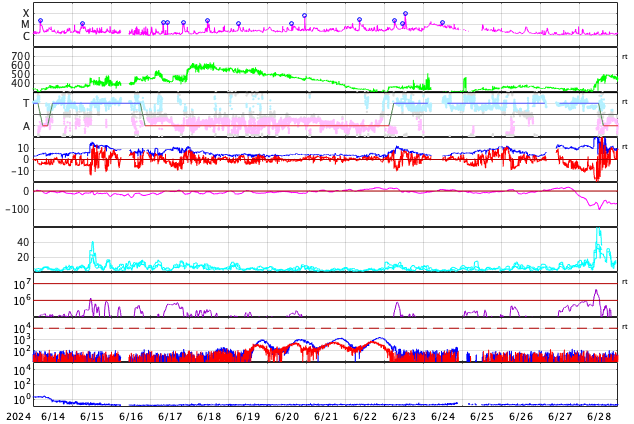
Task: Click the 10^3 tick label
Action: point(22,340)
